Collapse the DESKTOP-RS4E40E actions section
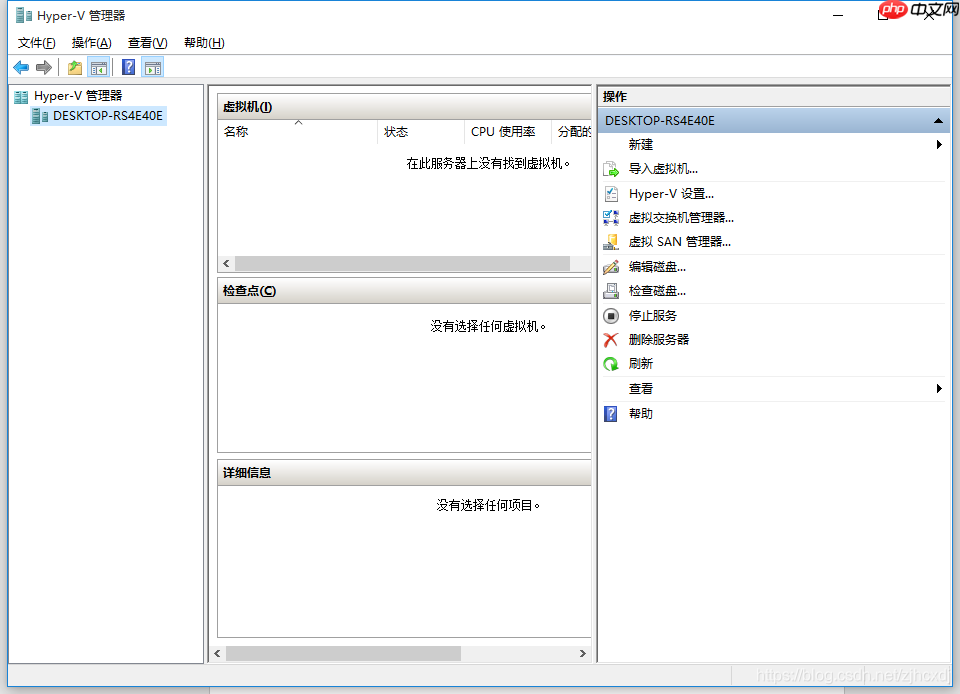960x694 pixels. pos(936,120)
